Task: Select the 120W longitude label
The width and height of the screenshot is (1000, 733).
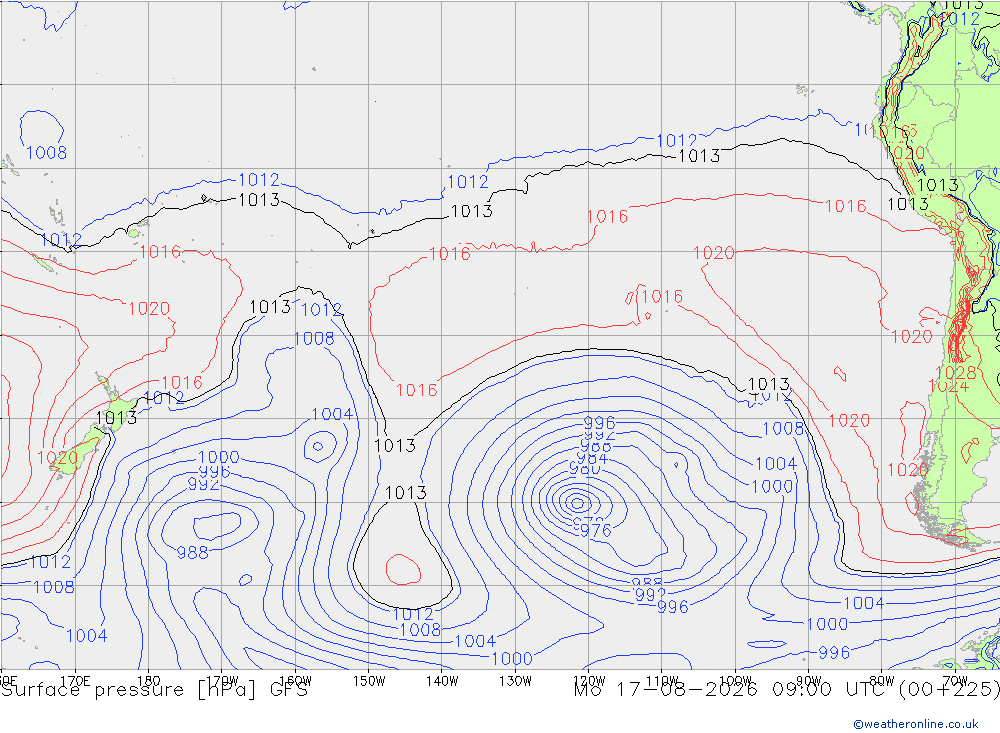Action: pyautogui.click(x=589, y=681)
